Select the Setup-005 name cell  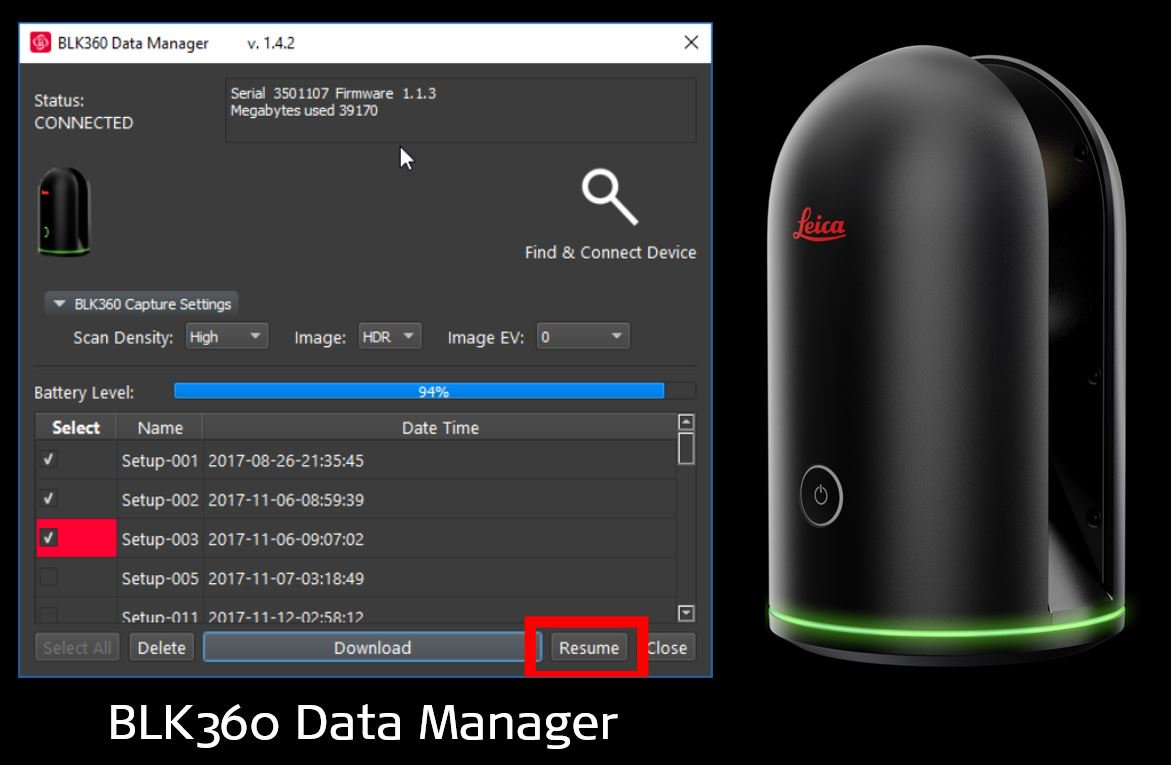coord(160,578)
